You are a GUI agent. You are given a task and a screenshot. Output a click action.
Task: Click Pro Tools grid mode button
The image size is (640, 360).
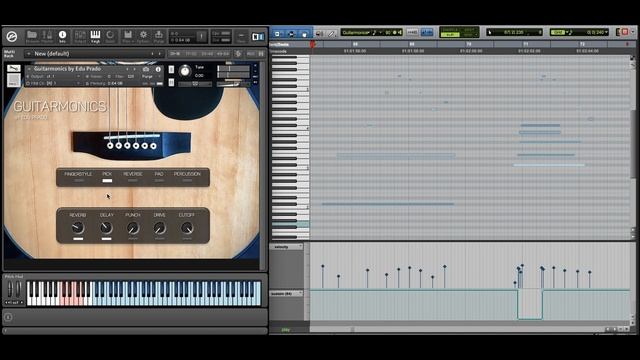[x=412, y=32]
